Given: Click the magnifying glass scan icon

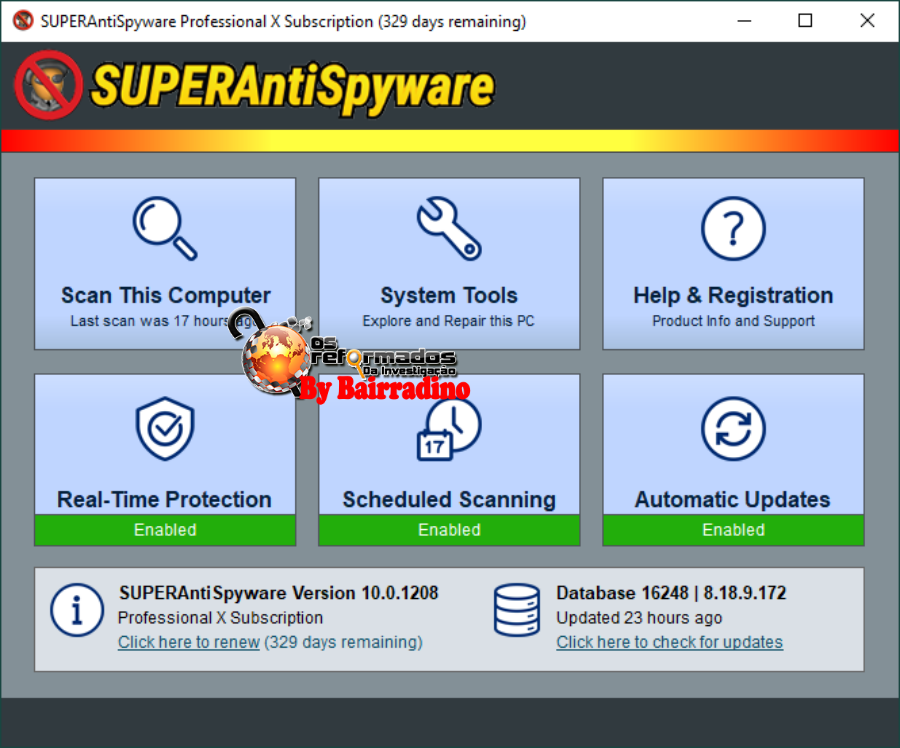Looking at the screenshot, I should [x=165, y=228].
